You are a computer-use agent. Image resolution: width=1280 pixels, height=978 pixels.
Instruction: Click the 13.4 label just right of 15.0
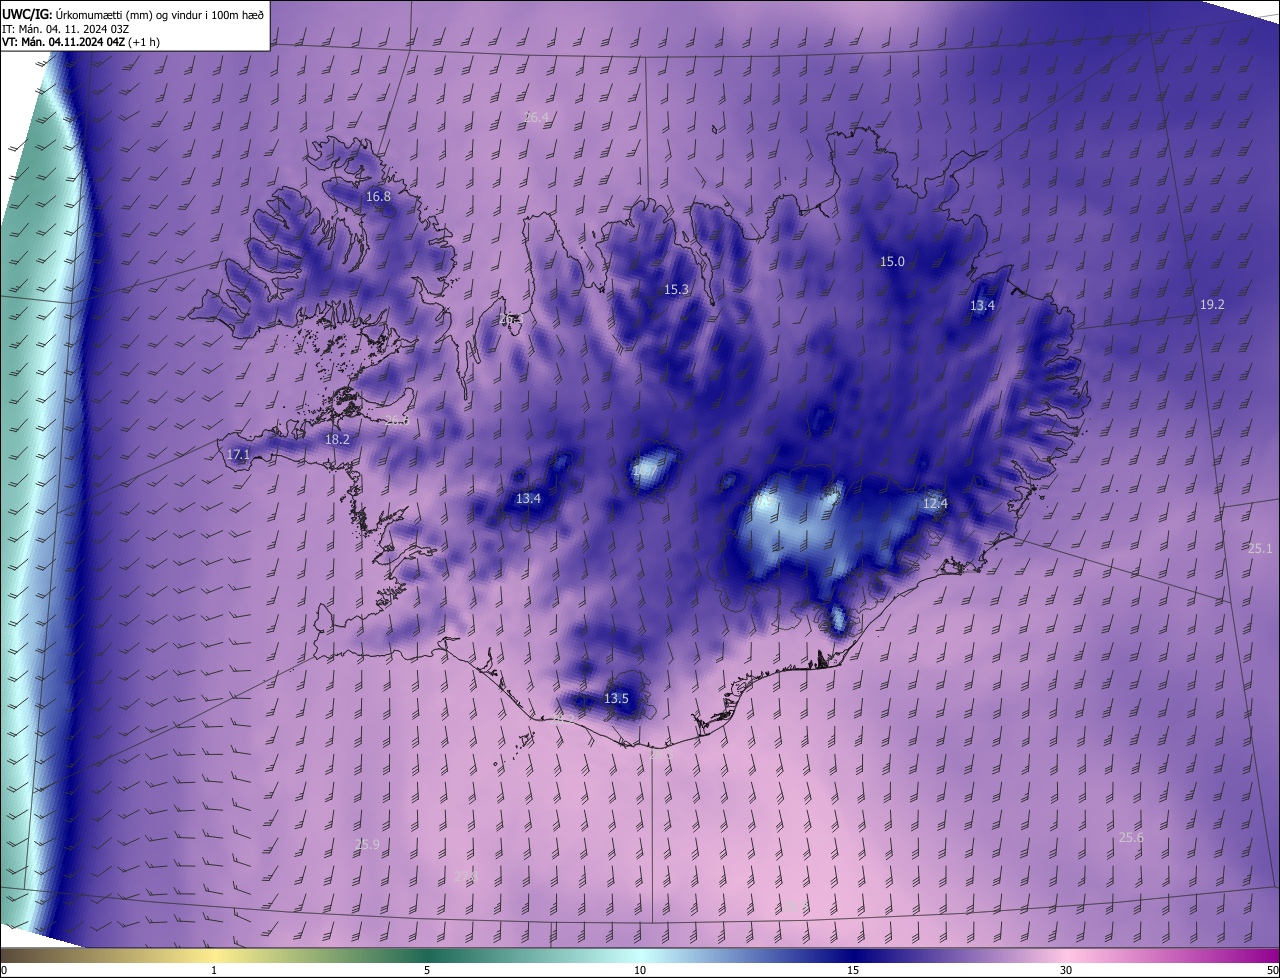point(982,306)
